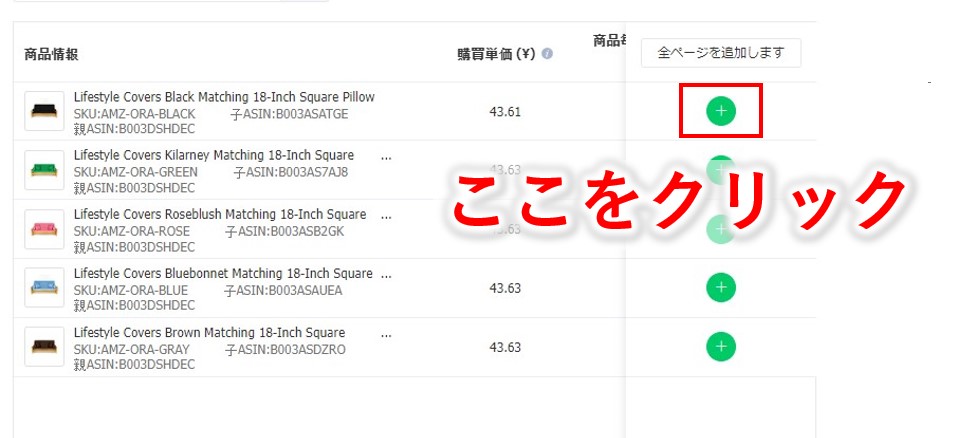Image resolution: width=964 pixels, height=438 pixels.
Task: Open the brown sofa product thumbnail
Action: click(x=44, y=347)
